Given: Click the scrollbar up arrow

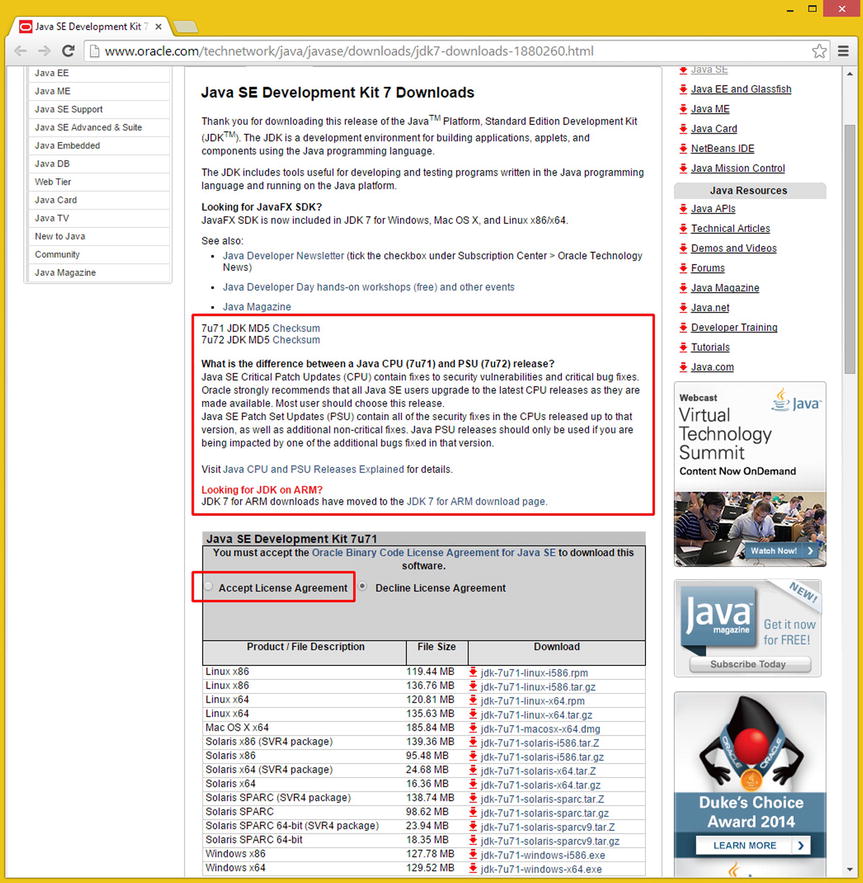Looking at the screenshot, I should click(x=849, y=74).
